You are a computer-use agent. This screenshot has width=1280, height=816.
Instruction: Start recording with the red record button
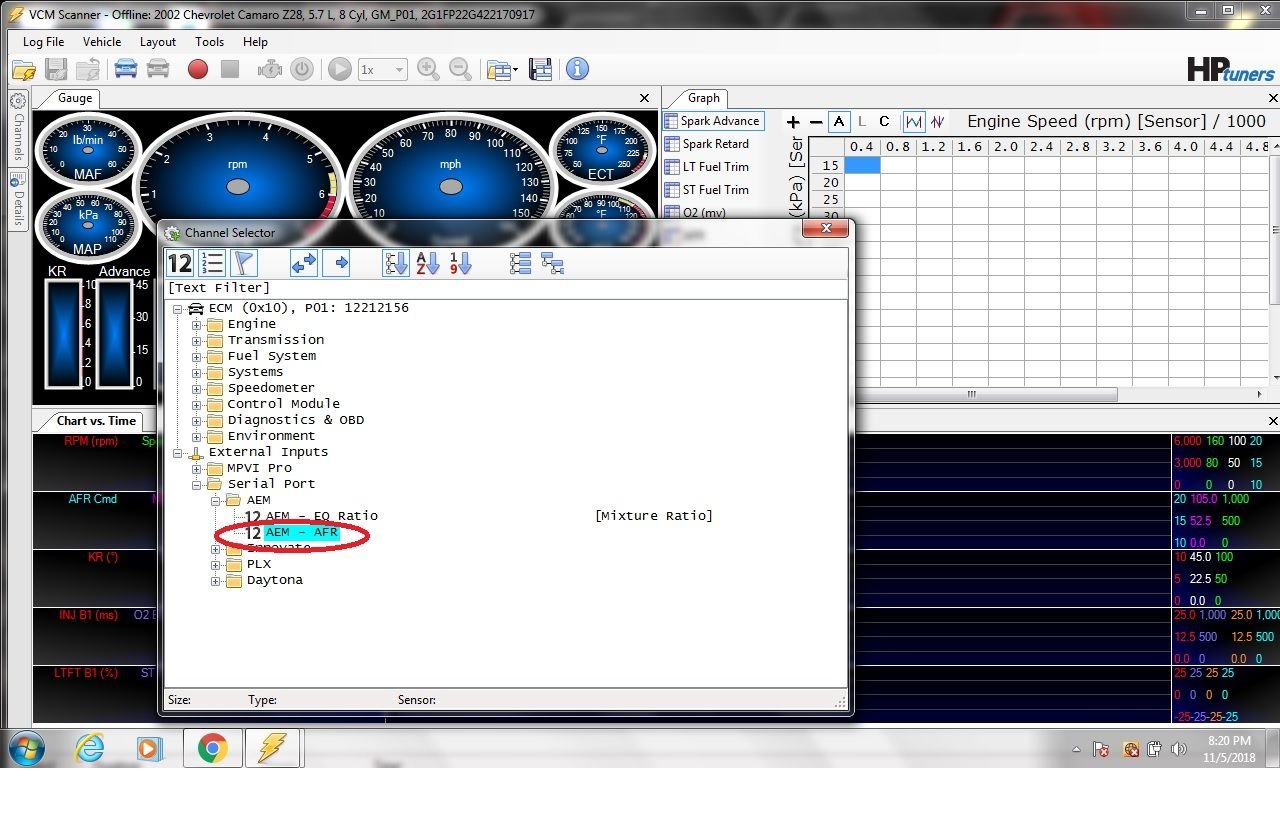pyautogui.click(x=198, y=69)
